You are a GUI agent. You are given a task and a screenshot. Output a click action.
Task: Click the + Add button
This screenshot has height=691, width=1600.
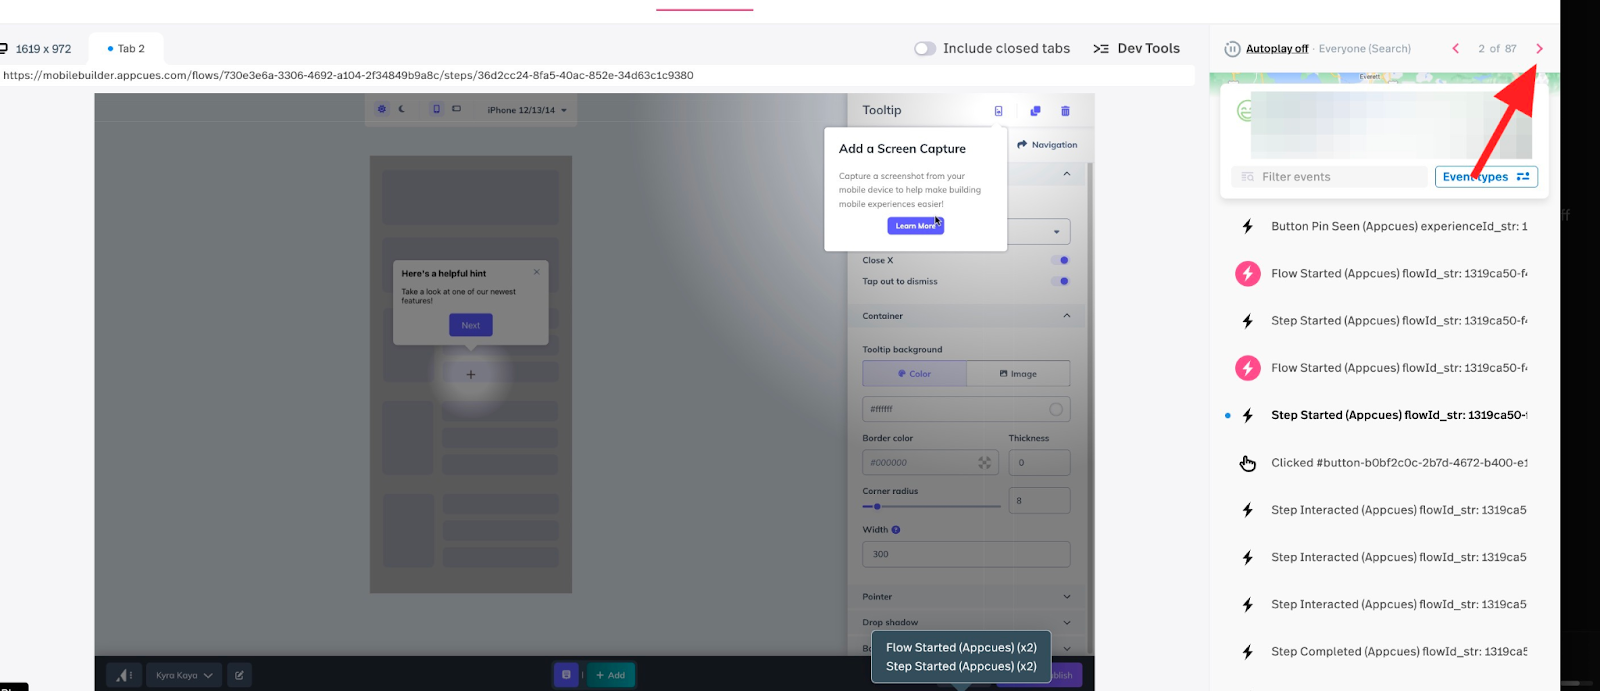click(x=611, y=675)
